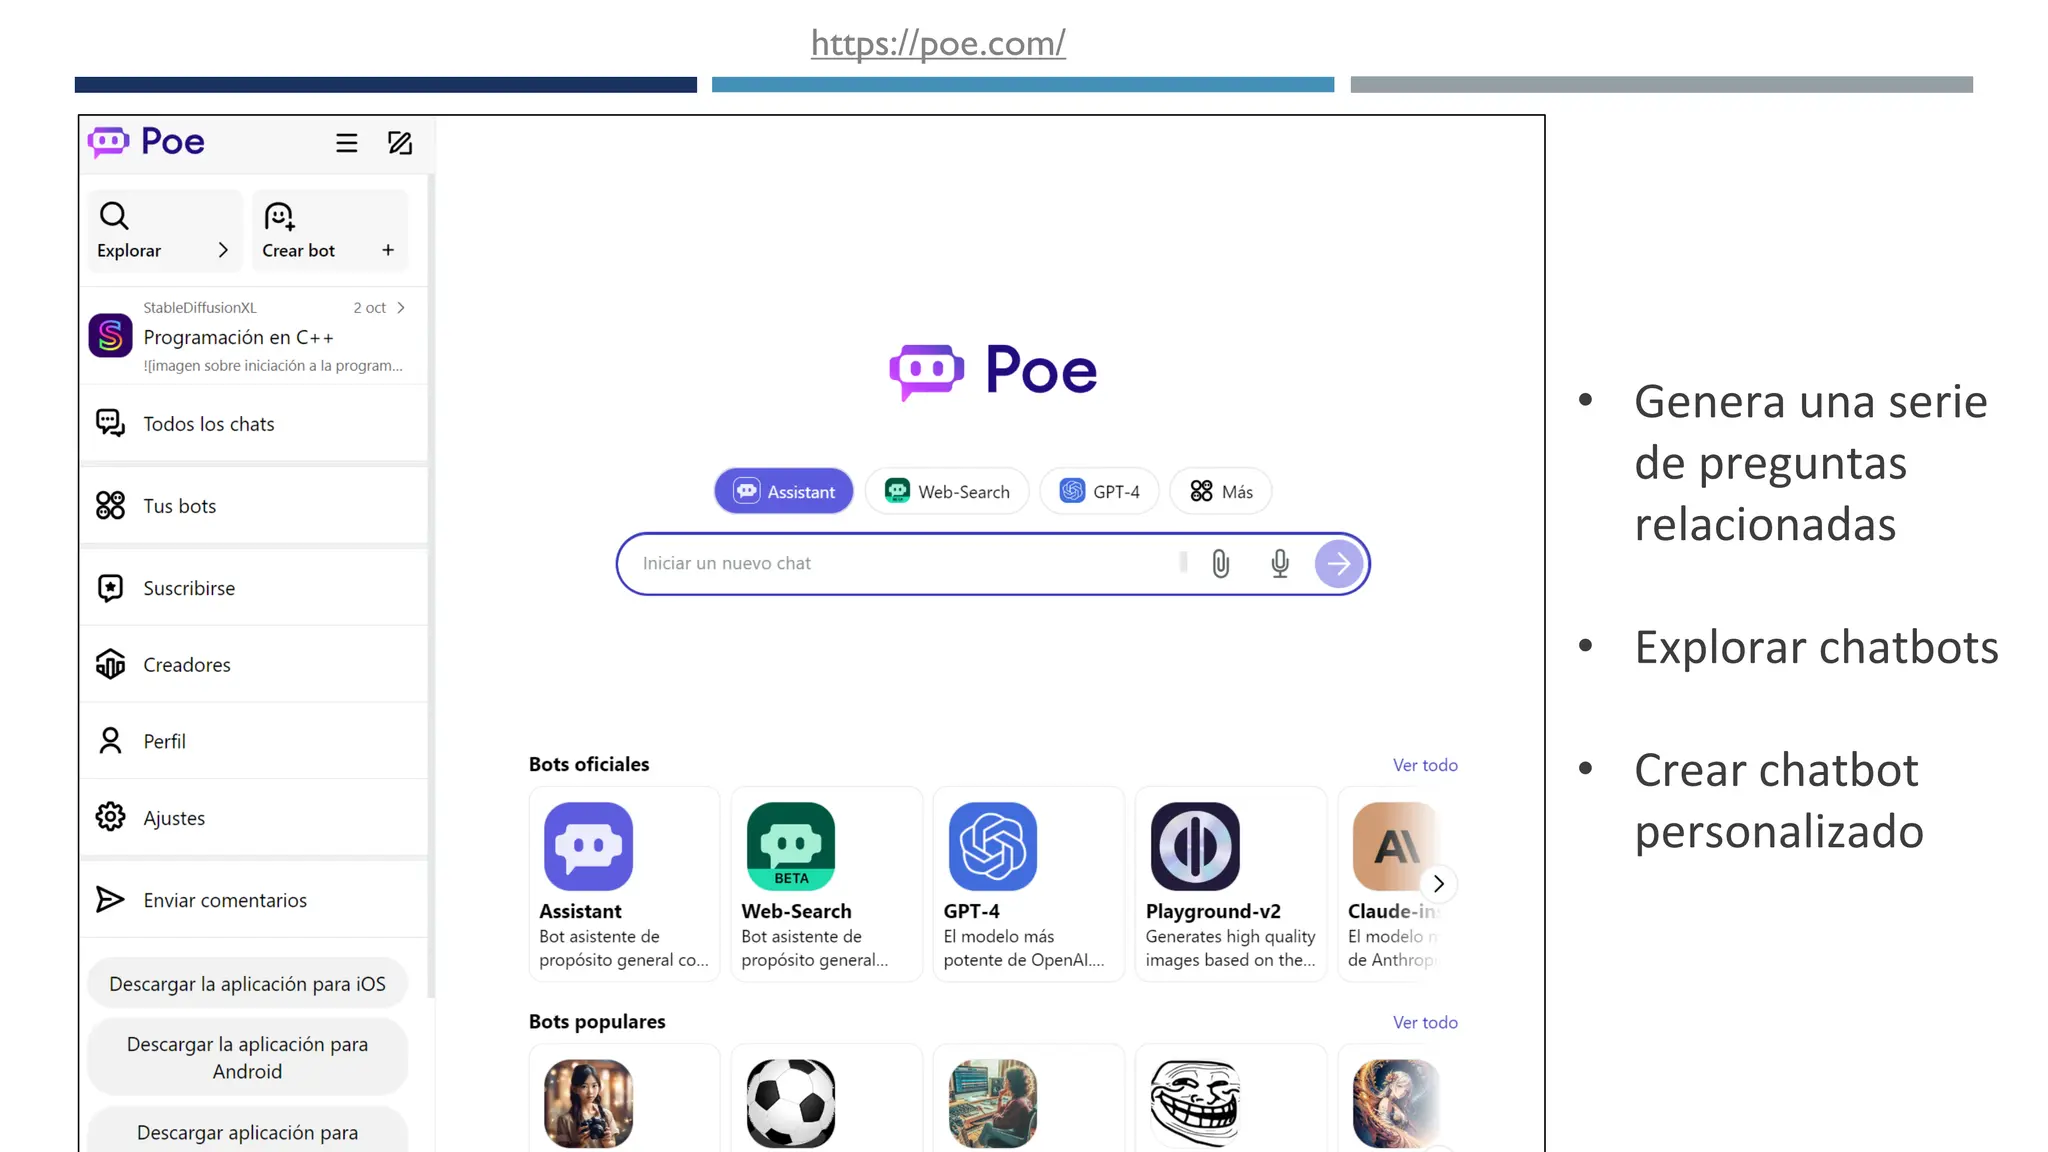Open Todos los chats in the sidebar
2048x1152 pixels.
(x=254, y=423)
